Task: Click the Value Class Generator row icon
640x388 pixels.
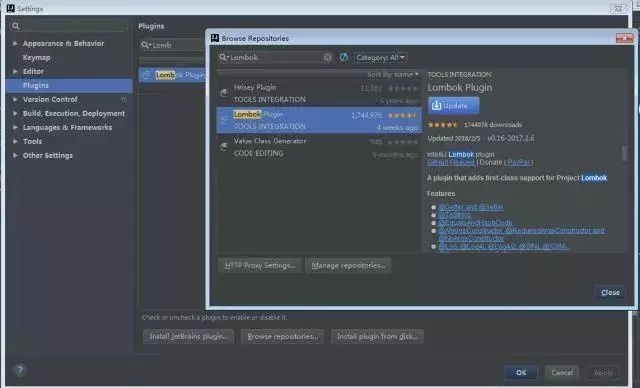Action: (x=224, y=147)
